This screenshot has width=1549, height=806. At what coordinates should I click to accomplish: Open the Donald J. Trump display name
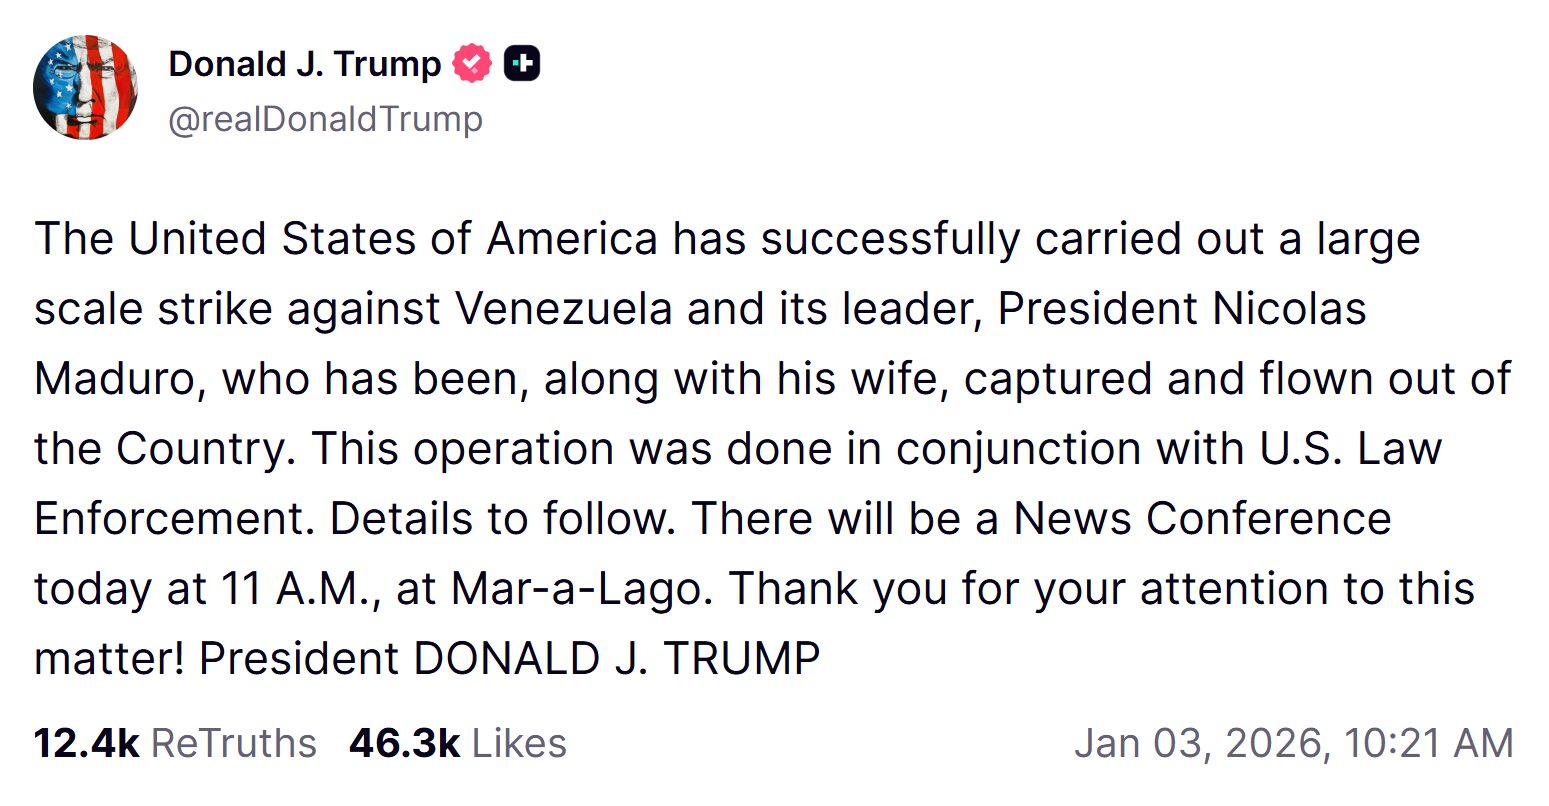coord(304,64)
